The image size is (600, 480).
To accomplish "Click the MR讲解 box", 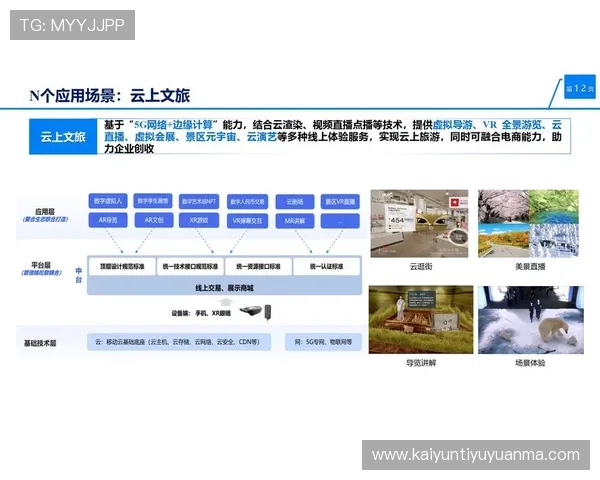I will click(x=295, y=221).
